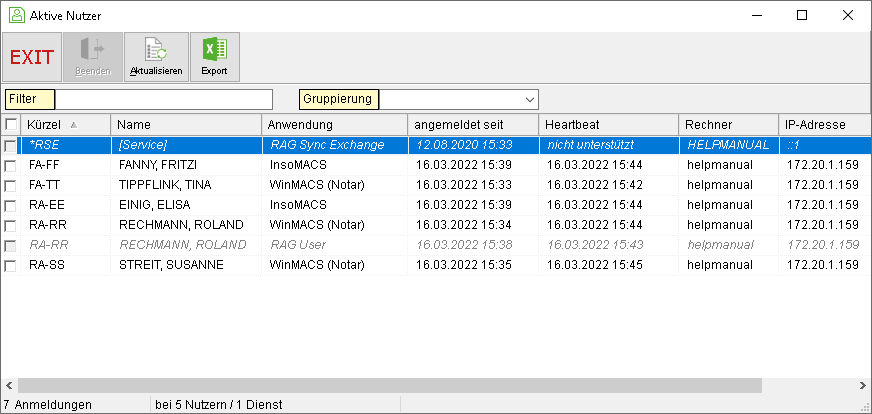The image size is (872, 414).
Task: Click bei 5 Nutzern / 1 Dienst status
Action: click(219, 405)
